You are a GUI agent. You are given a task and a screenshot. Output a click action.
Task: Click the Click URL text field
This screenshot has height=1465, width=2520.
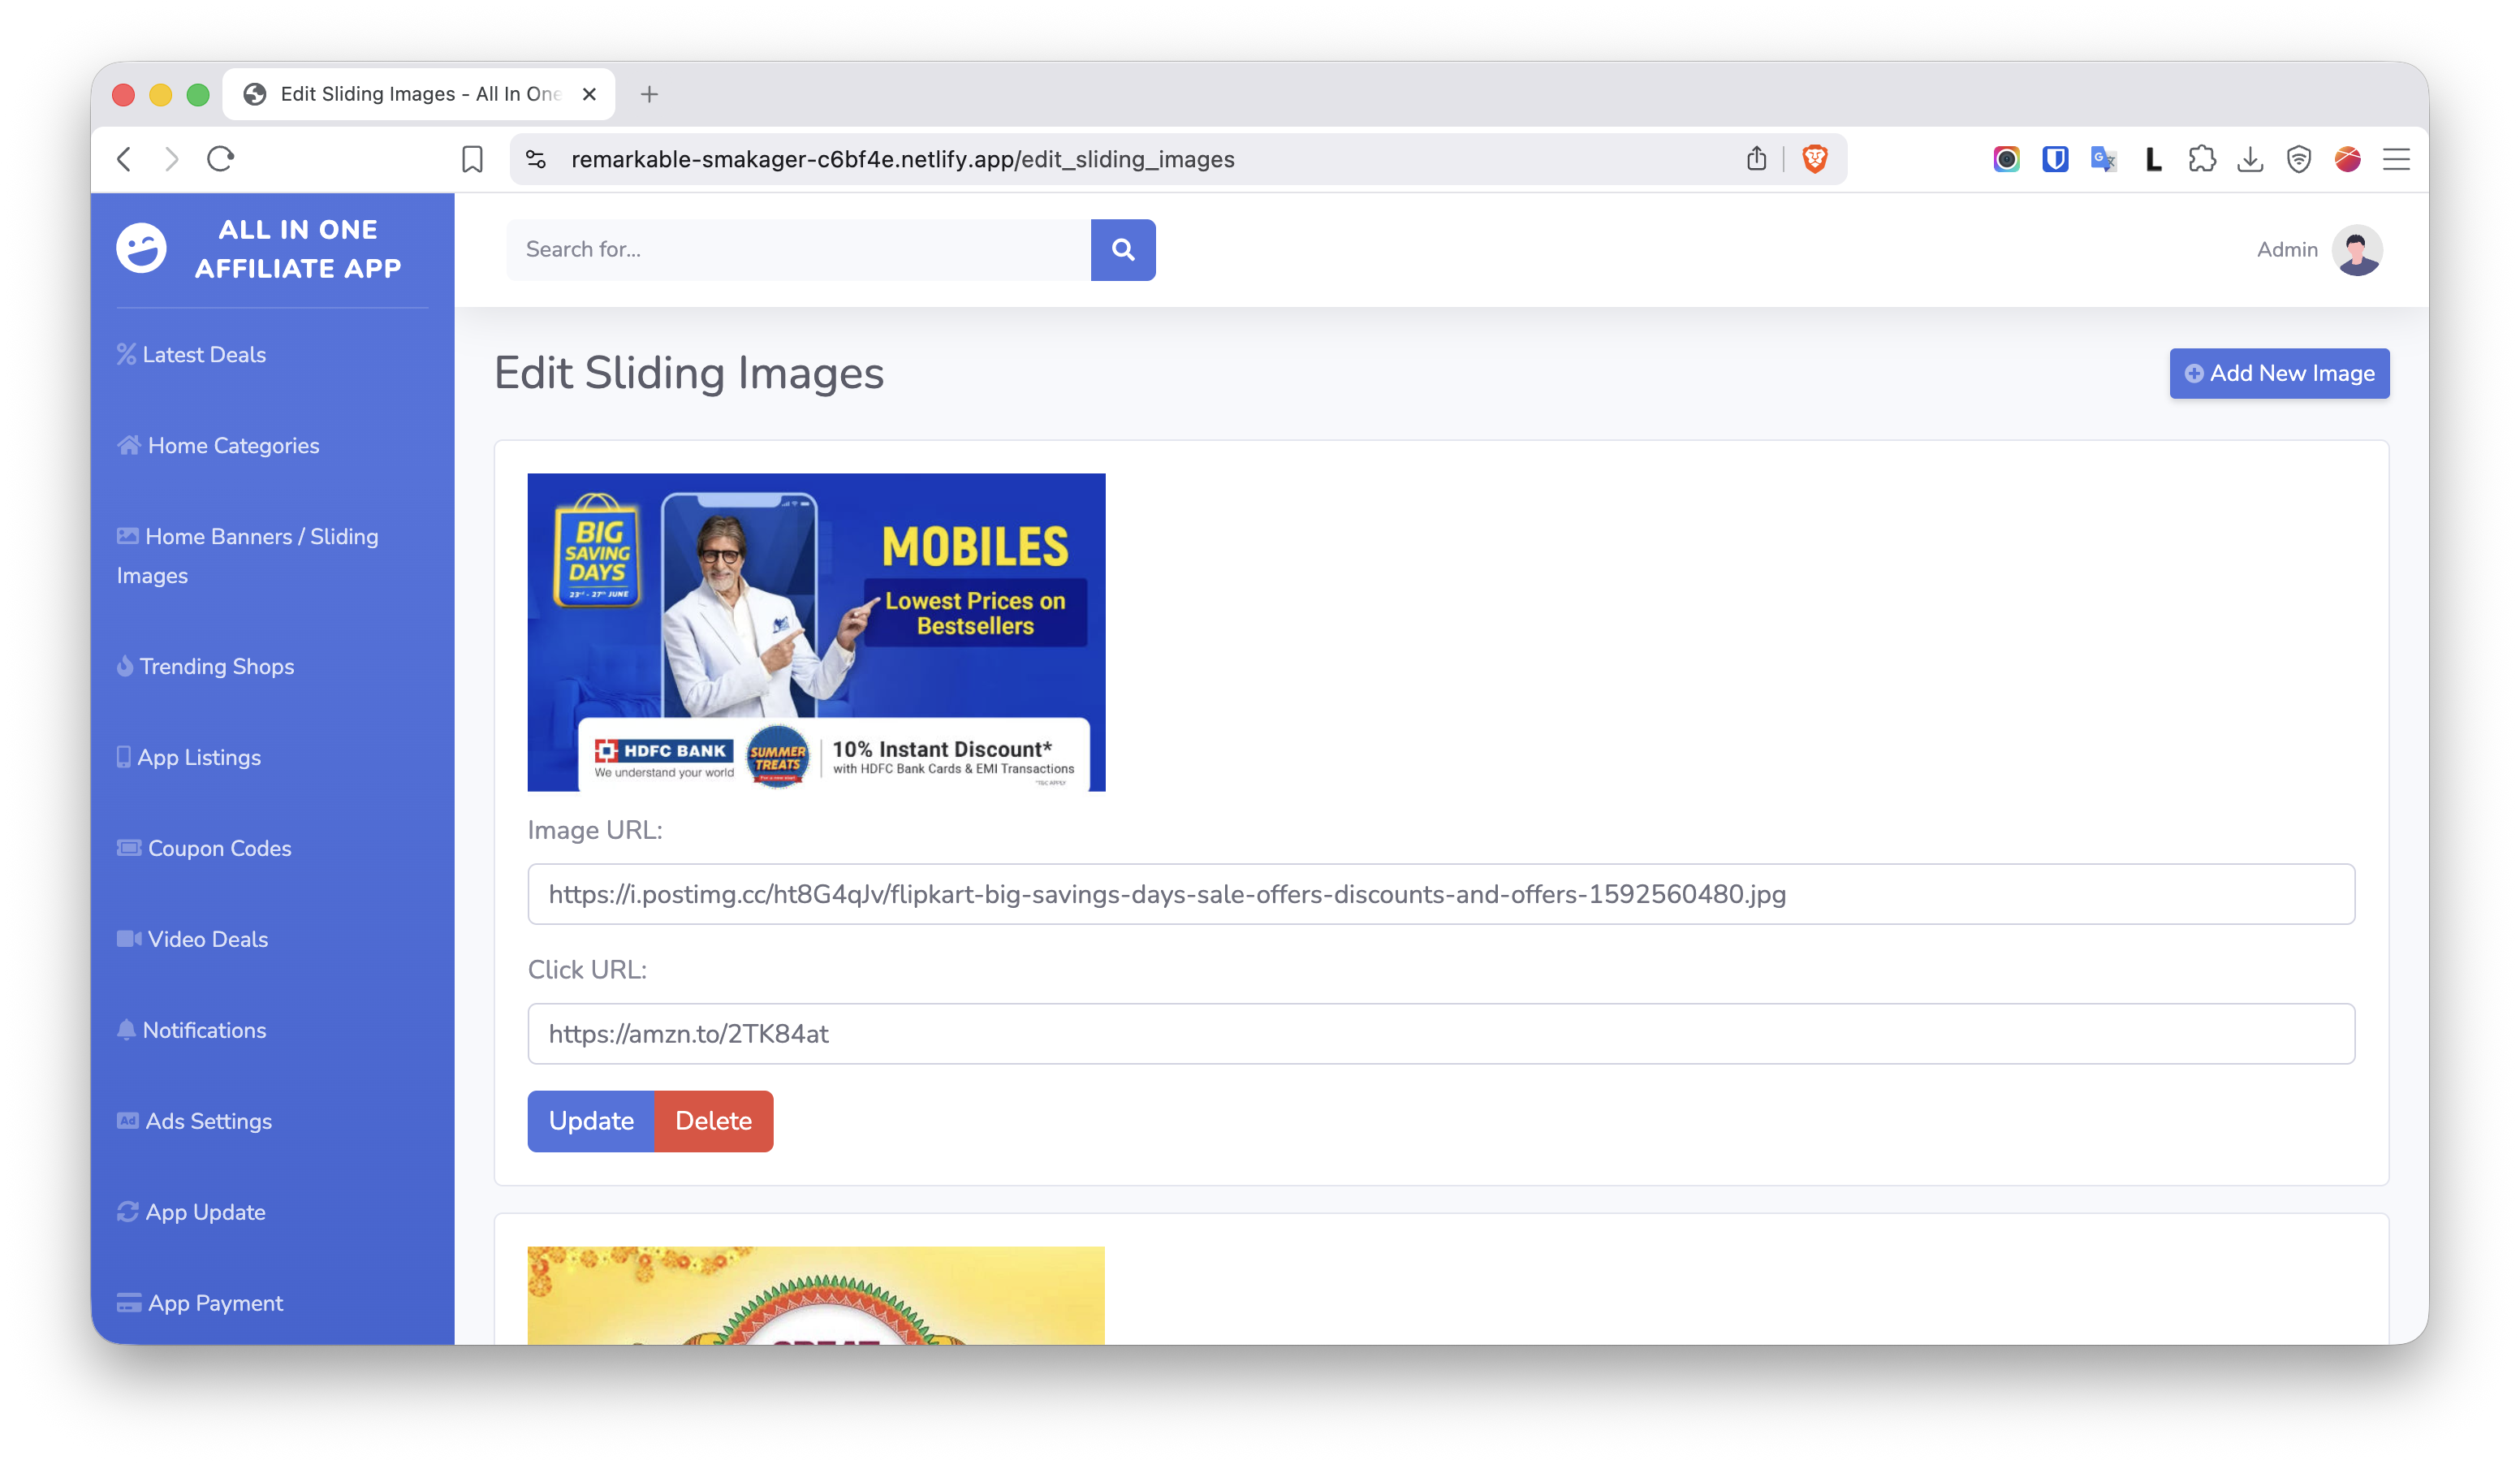(x=1441, y=1034)
